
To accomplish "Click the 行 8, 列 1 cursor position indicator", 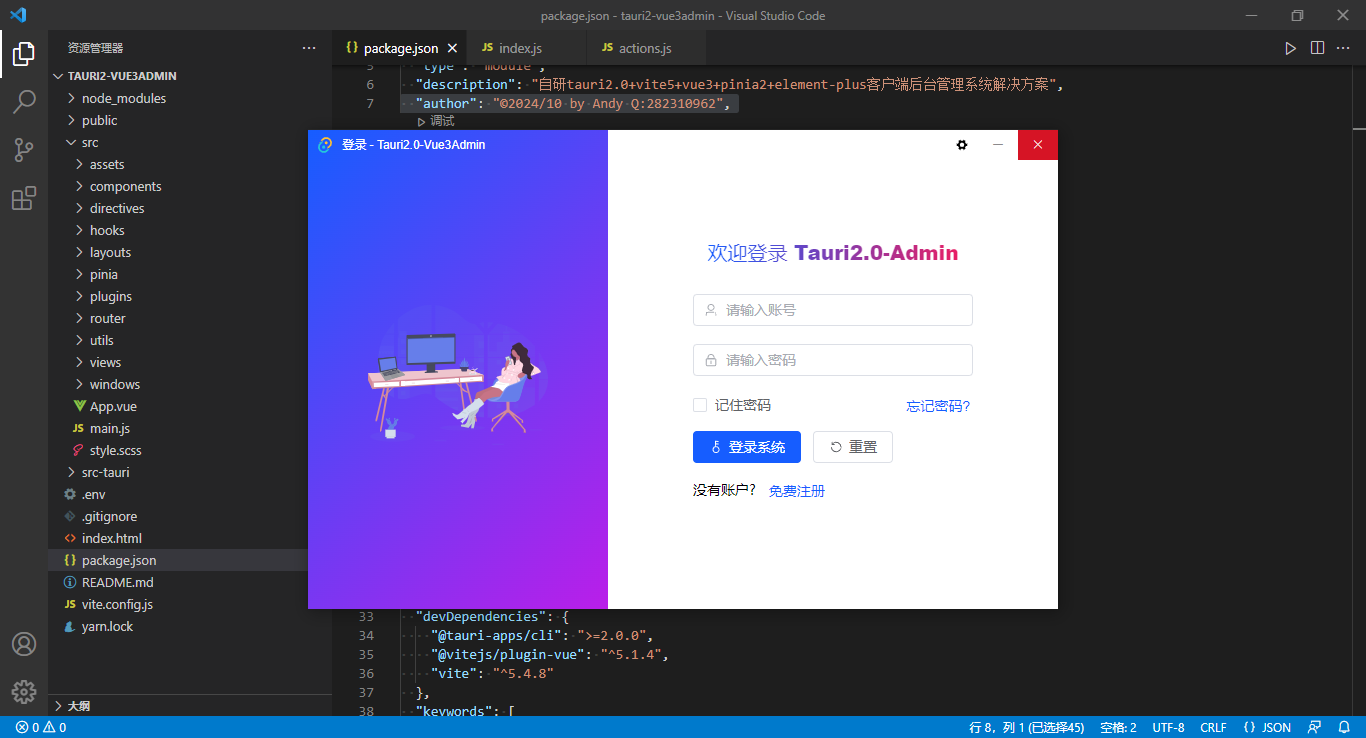I will click(x=1026, y=727).
